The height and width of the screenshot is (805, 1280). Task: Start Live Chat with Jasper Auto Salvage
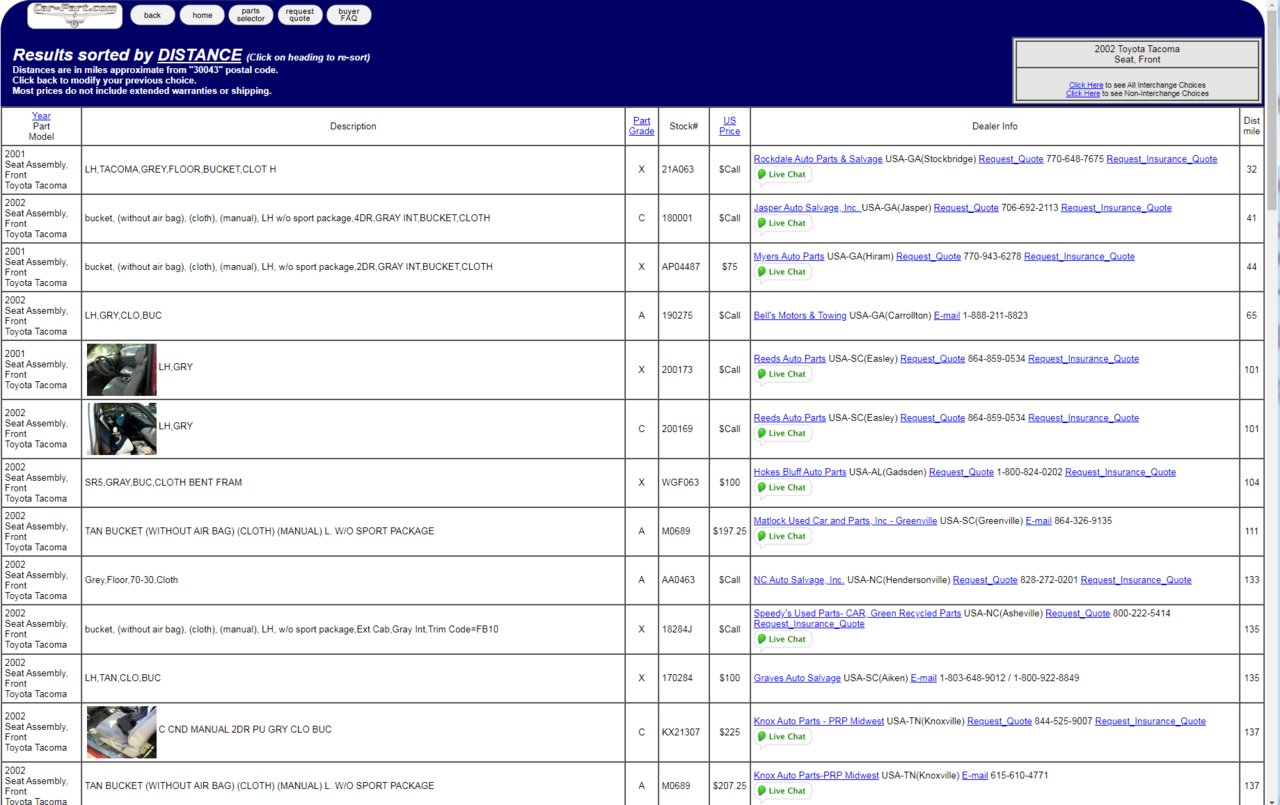click(782, 224)
